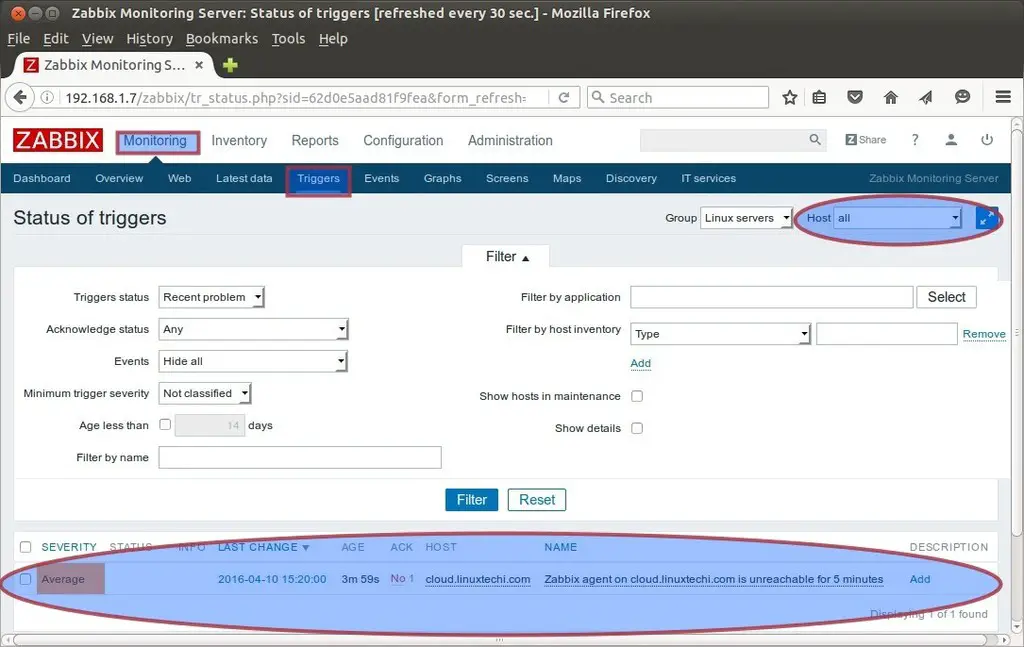Go to the Dashboard submenu
The width and height of the screenshot is (1024, 647).
(x=42, y=178)
